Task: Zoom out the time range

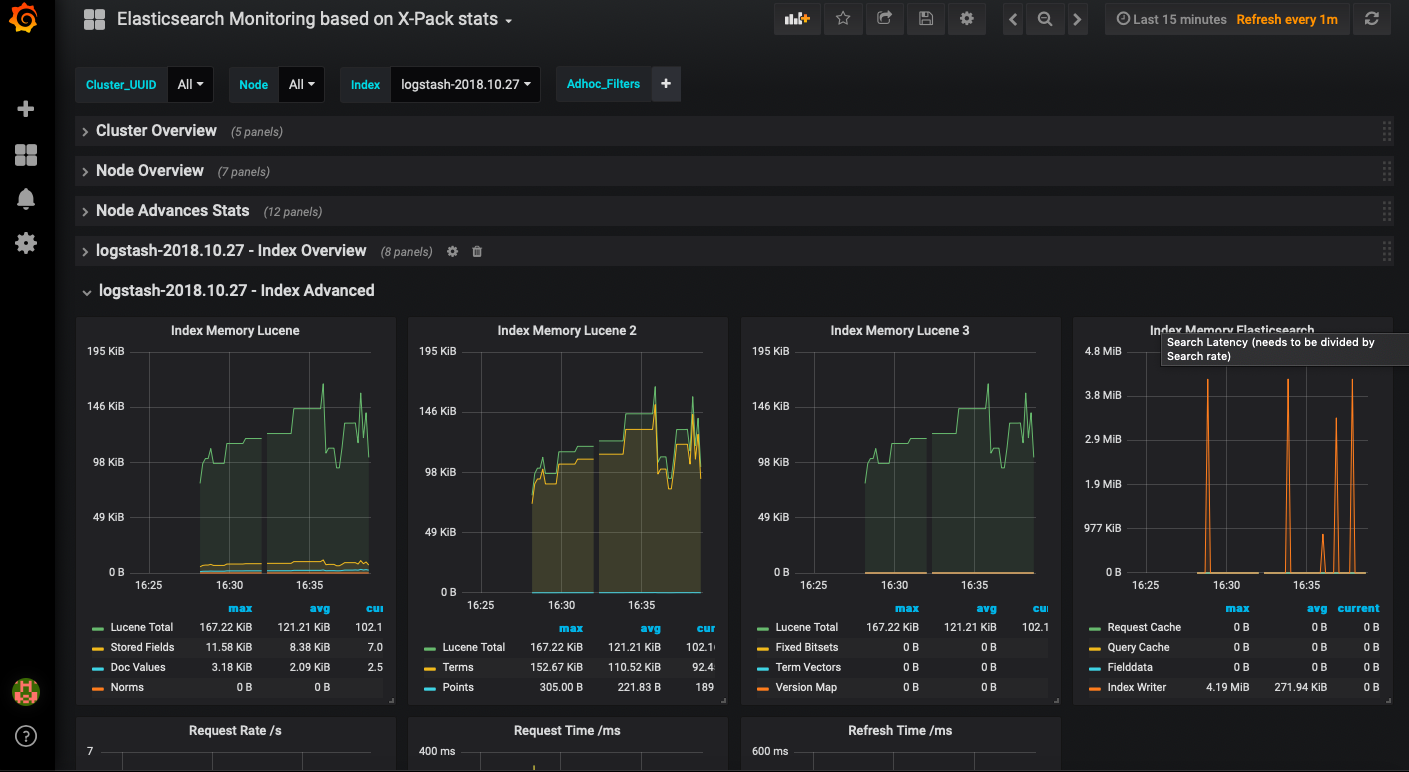Action: [1045, 19]
